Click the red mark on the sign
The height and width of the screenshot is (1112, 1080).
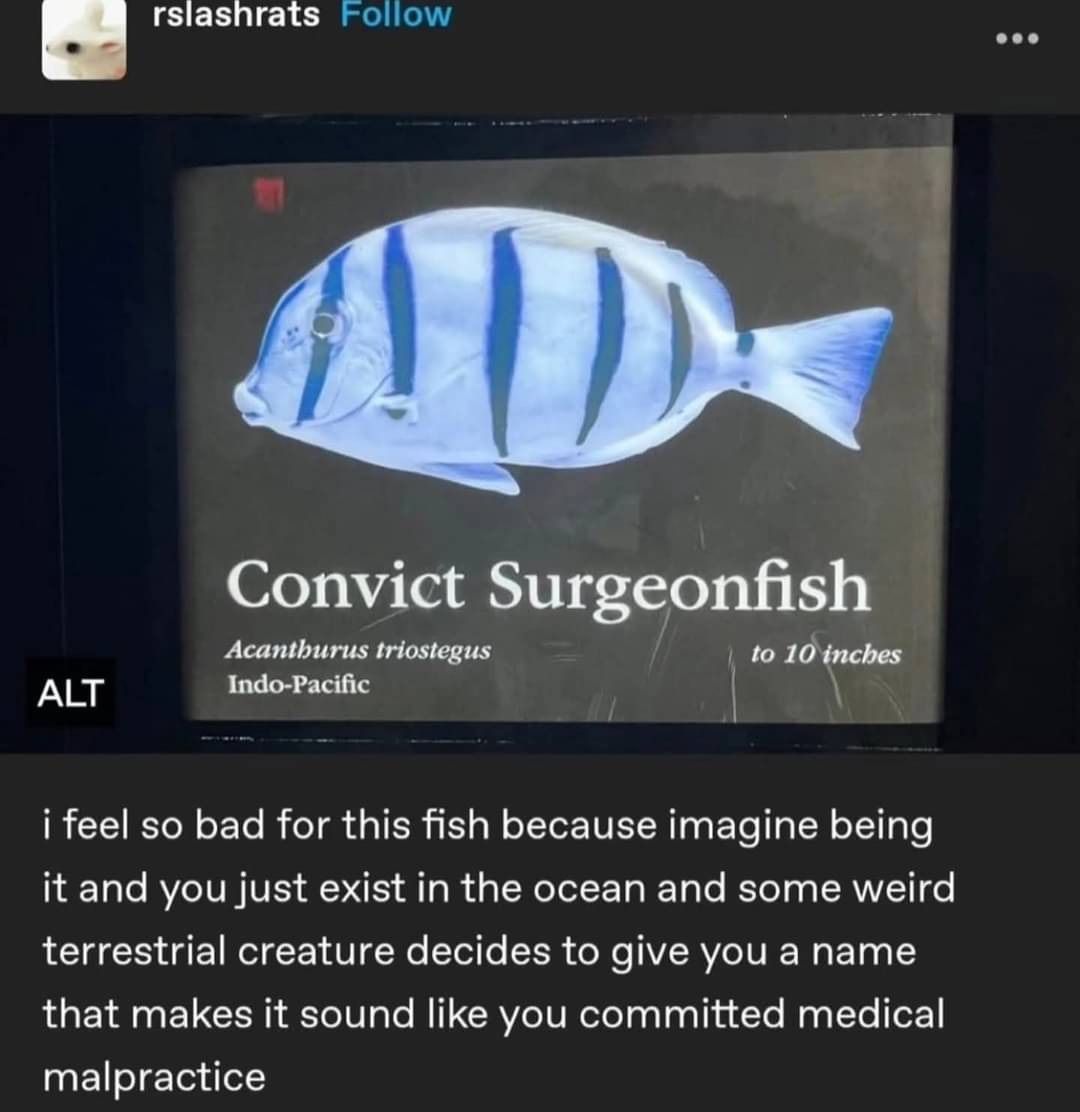point(269,194)
